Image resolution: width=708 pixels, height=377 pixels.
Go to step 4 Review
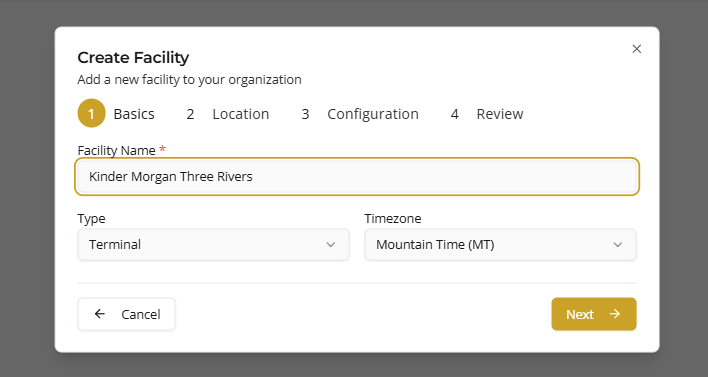click(487, 114)
